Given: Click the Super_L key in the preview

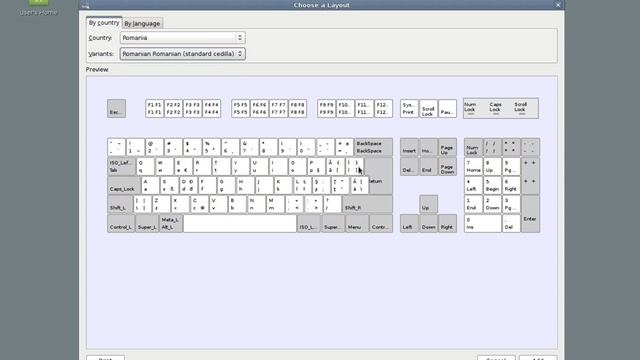Looking at the screenshot, I should (147, 224).
